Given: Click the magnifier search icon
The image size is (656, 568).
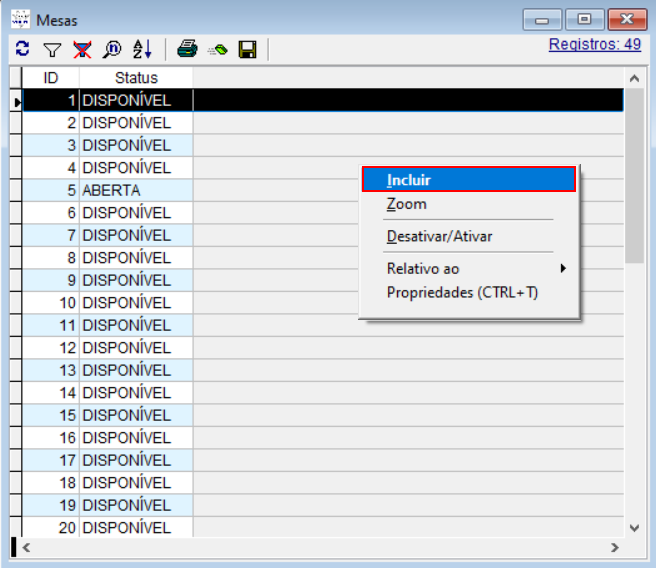Looking at the screenshot, I should 112,49.
